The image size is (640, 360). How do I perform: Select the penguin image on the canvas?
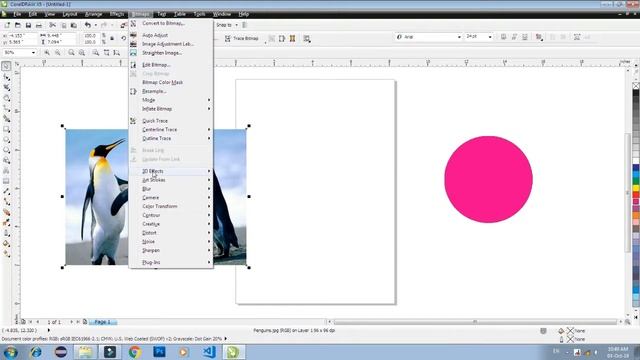97,197
